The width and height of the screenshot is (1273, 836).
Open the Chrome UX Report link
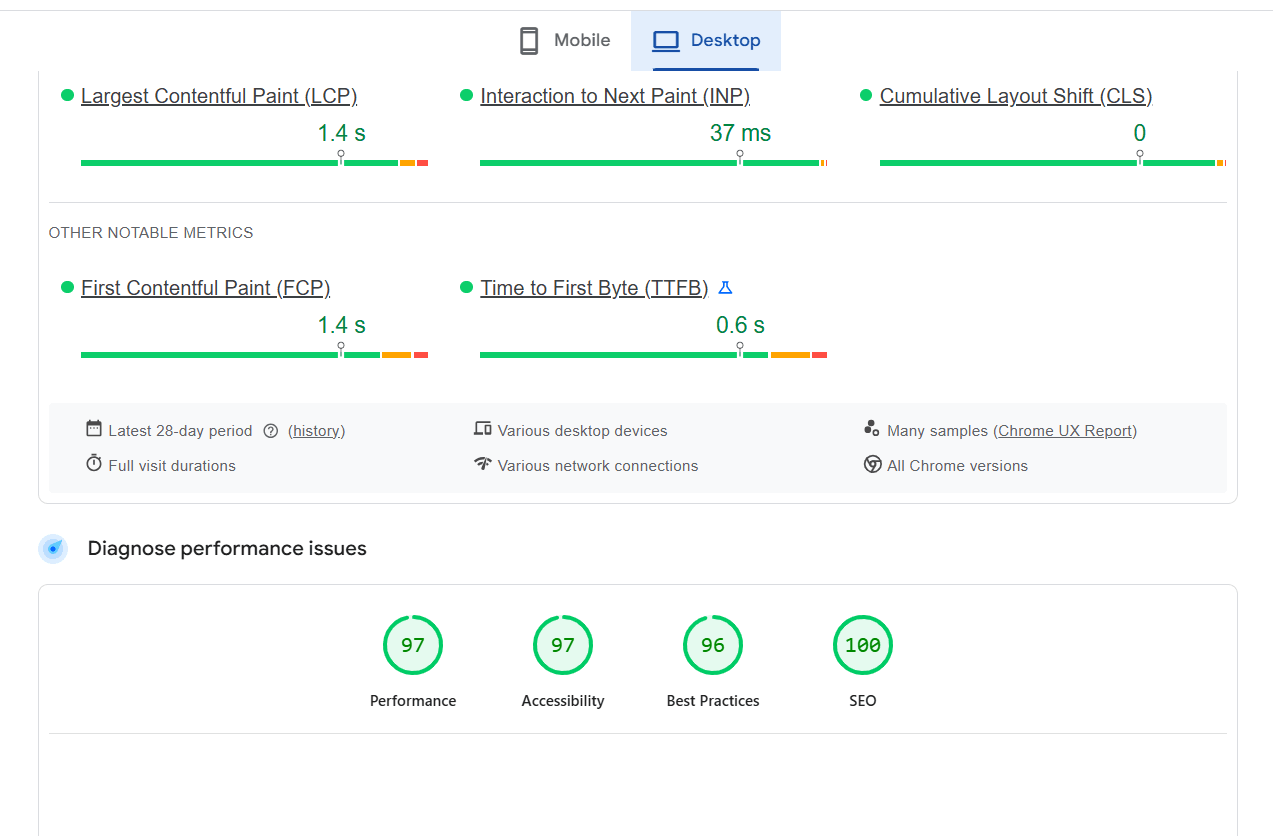(1065, 431)
